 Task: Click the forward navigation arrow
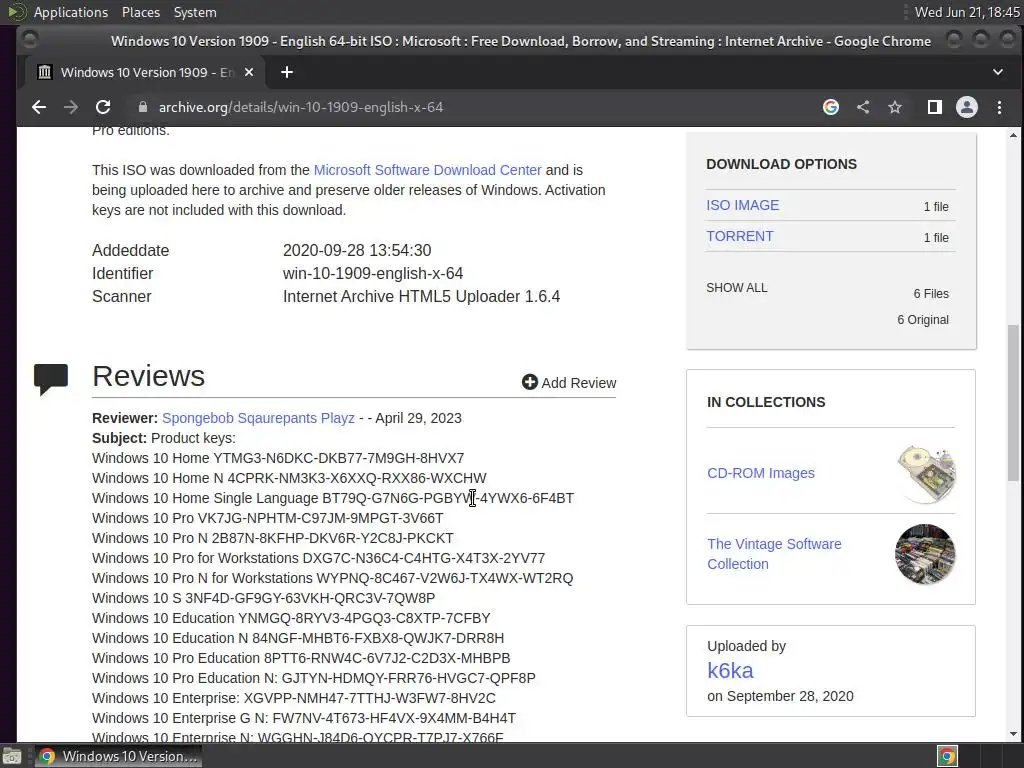[71, 107]
